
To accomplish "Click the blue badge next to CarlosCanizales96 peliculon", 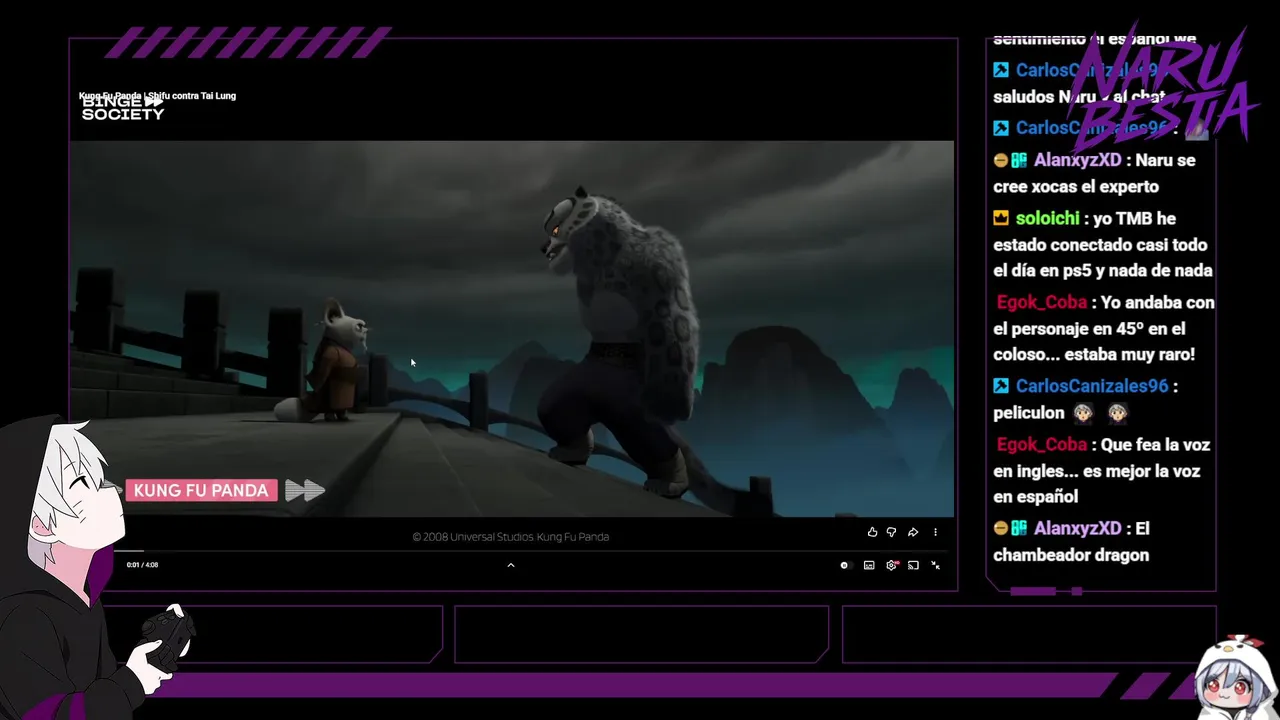I will [1001, 386].
